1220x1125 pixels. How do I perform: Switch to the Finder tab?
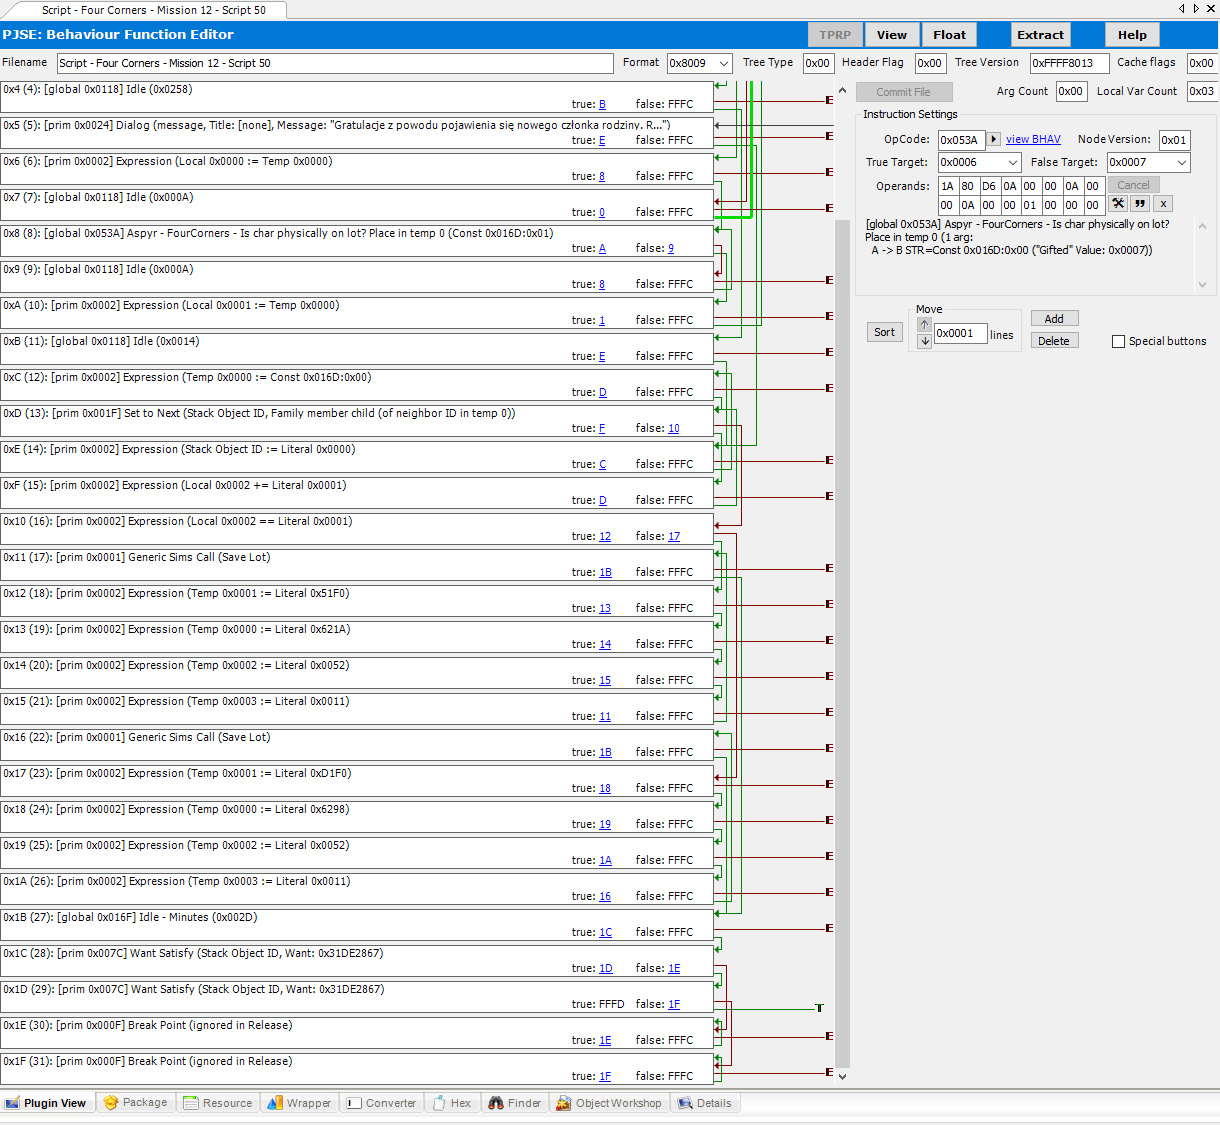[515, 1103]
